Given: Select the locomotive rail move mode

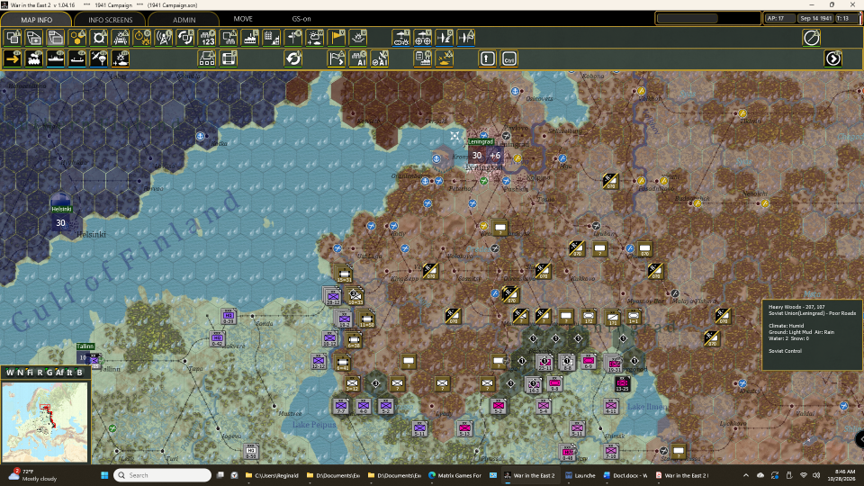Looking at the screenshot, I should pos(34,58).
